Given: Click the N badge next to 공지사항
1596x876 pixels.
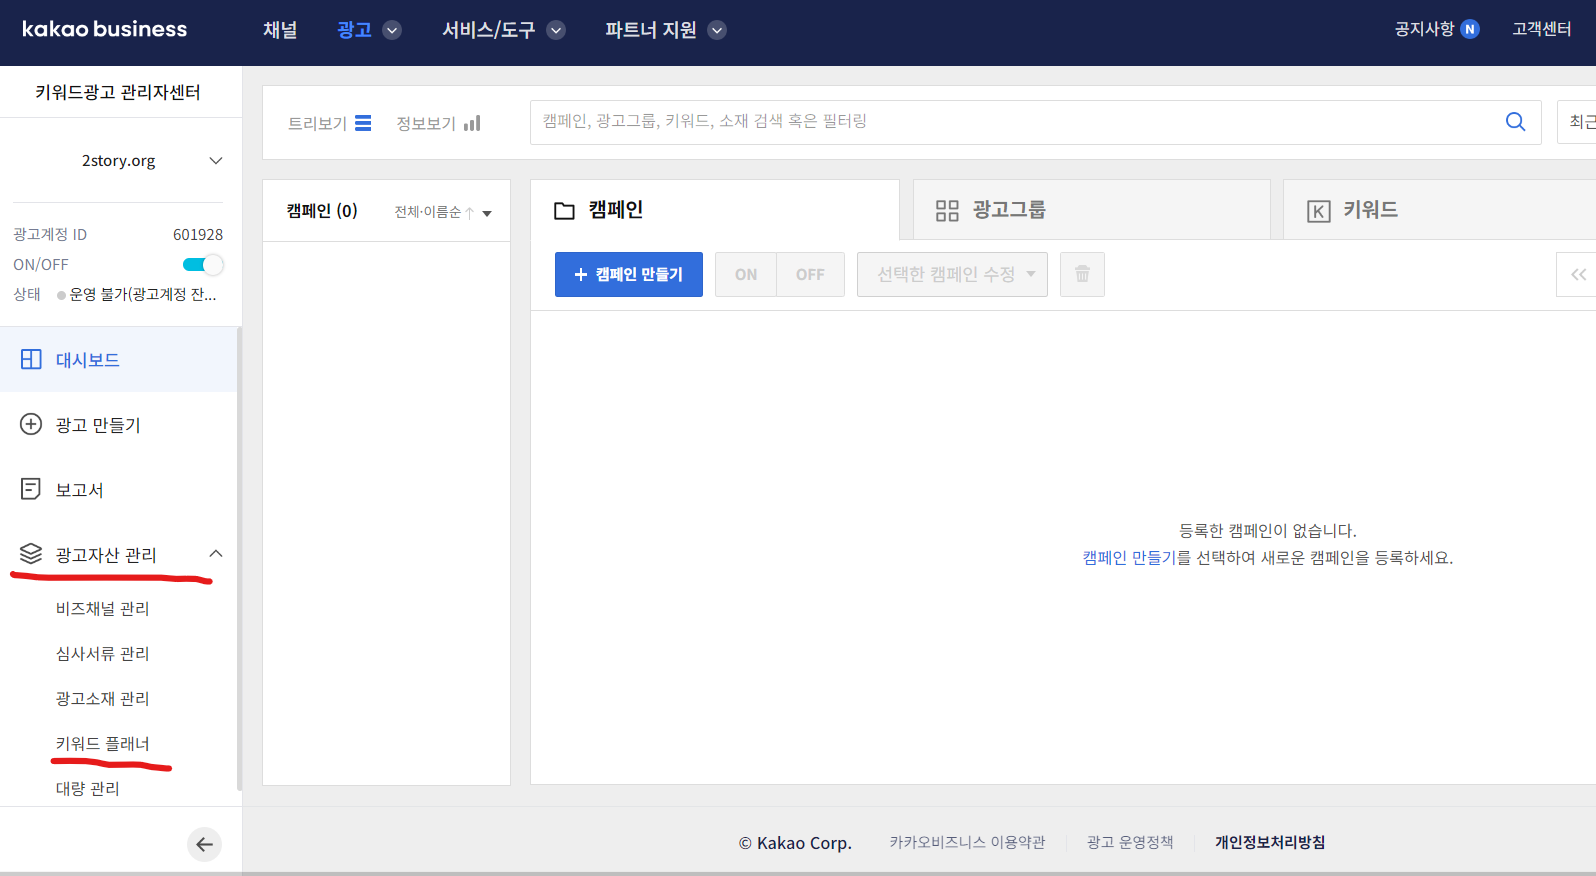Looking at the screenshot, I should click(x=1470, y=29).
